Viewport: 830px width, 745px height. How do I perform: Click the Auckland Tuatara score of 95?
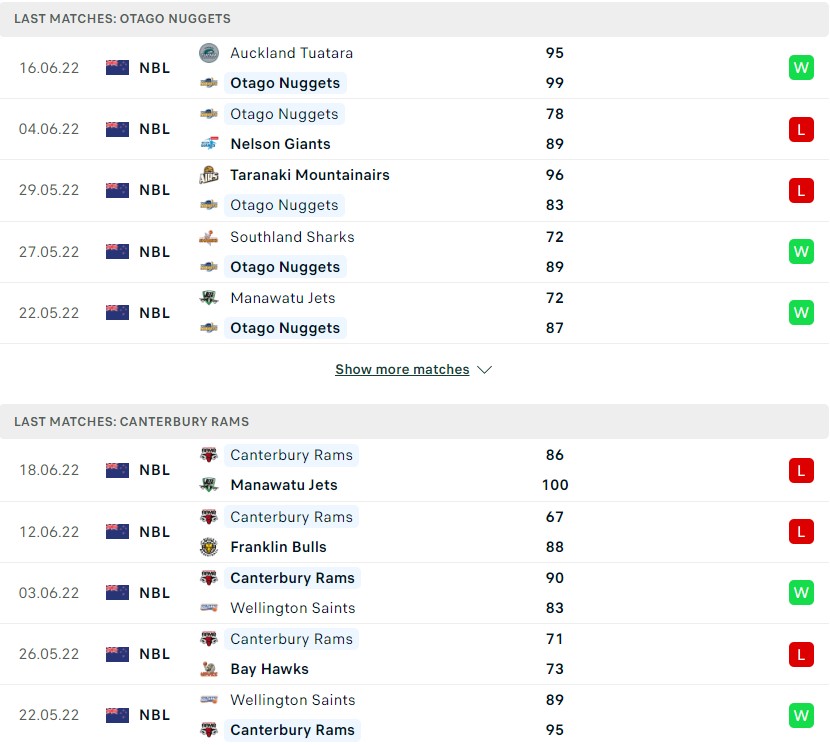point(555,53)
